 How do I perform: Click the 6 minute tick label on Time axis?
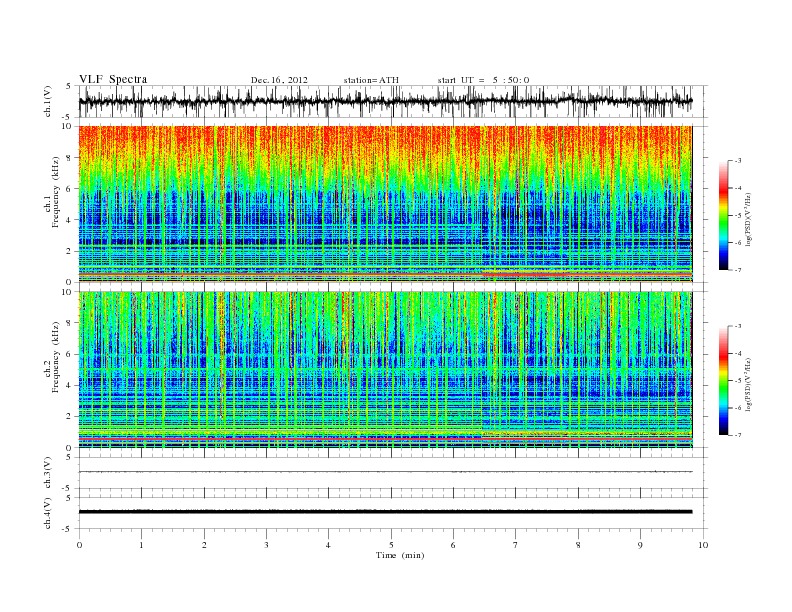pyautogui.click(x=453, y=545)
